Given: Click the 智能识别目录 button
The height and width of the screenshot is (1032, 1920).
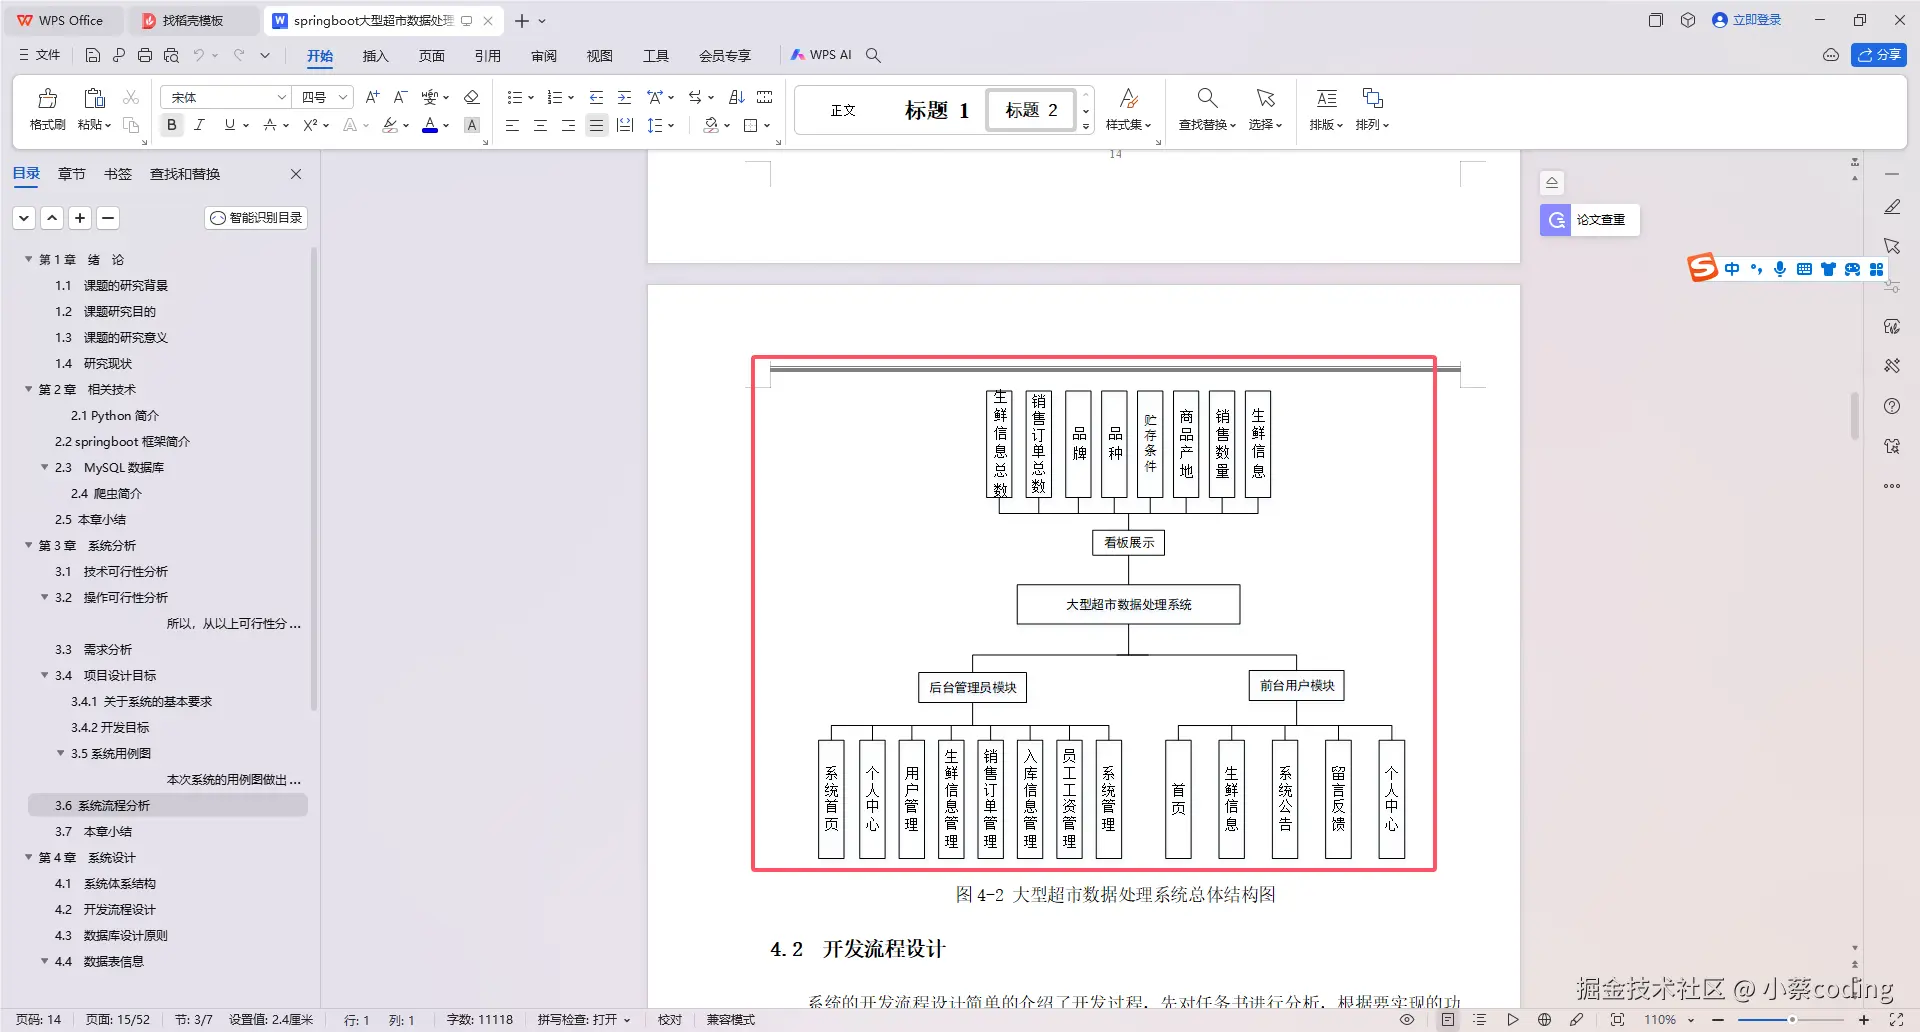Looking at the screenshot, I should [x=256, y=218].
